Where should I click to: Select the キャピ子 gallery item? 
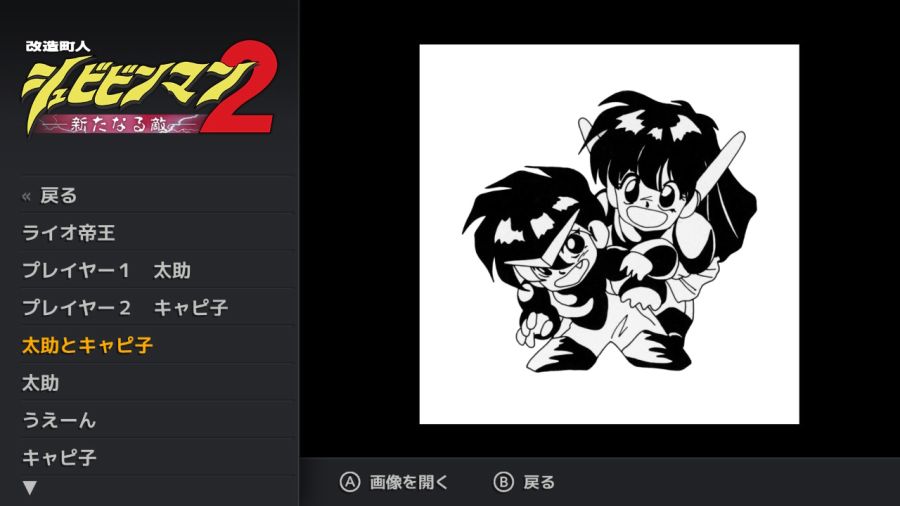point(157,458)
